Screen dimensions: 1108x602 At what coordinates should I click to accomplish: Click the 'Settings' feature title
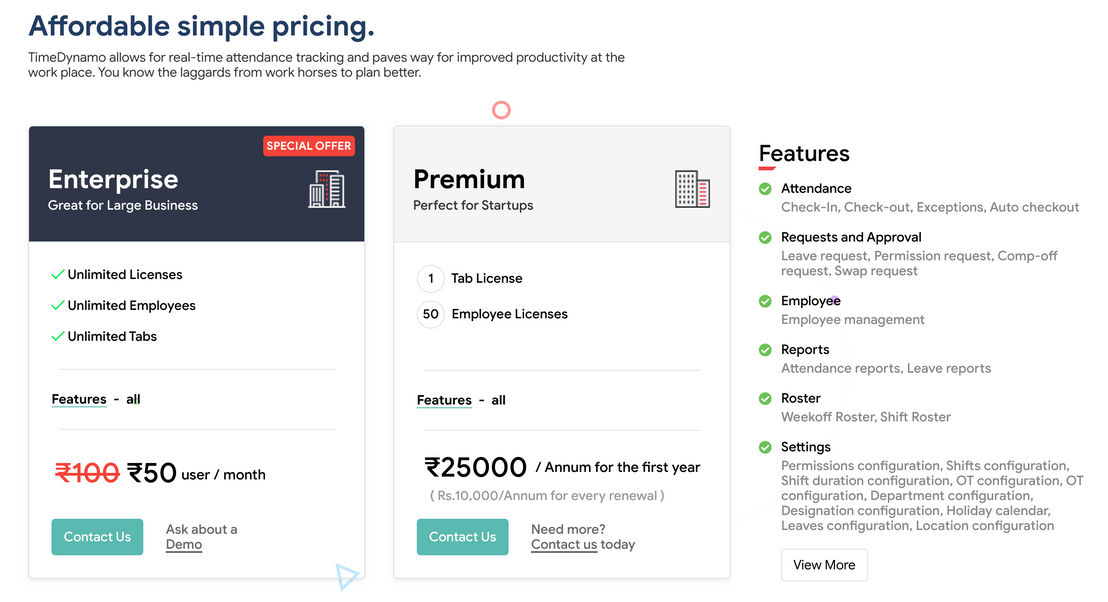[806, 447]
